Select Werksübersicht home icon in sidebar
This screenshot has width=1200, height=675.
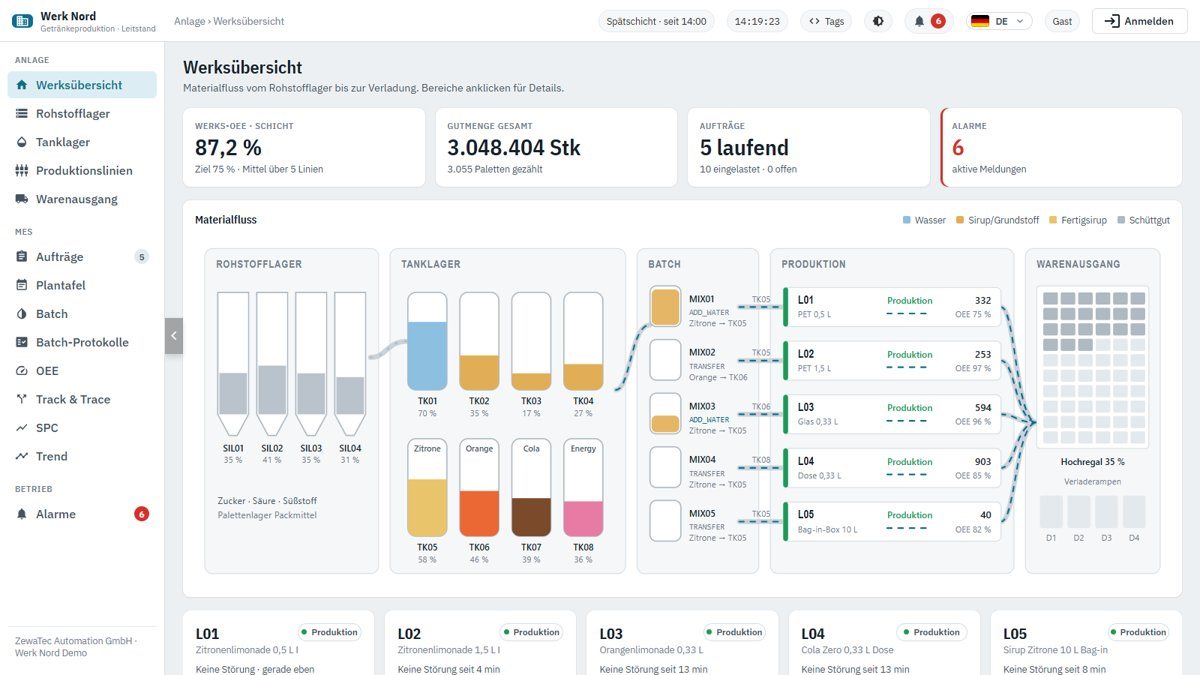(22, 85)
